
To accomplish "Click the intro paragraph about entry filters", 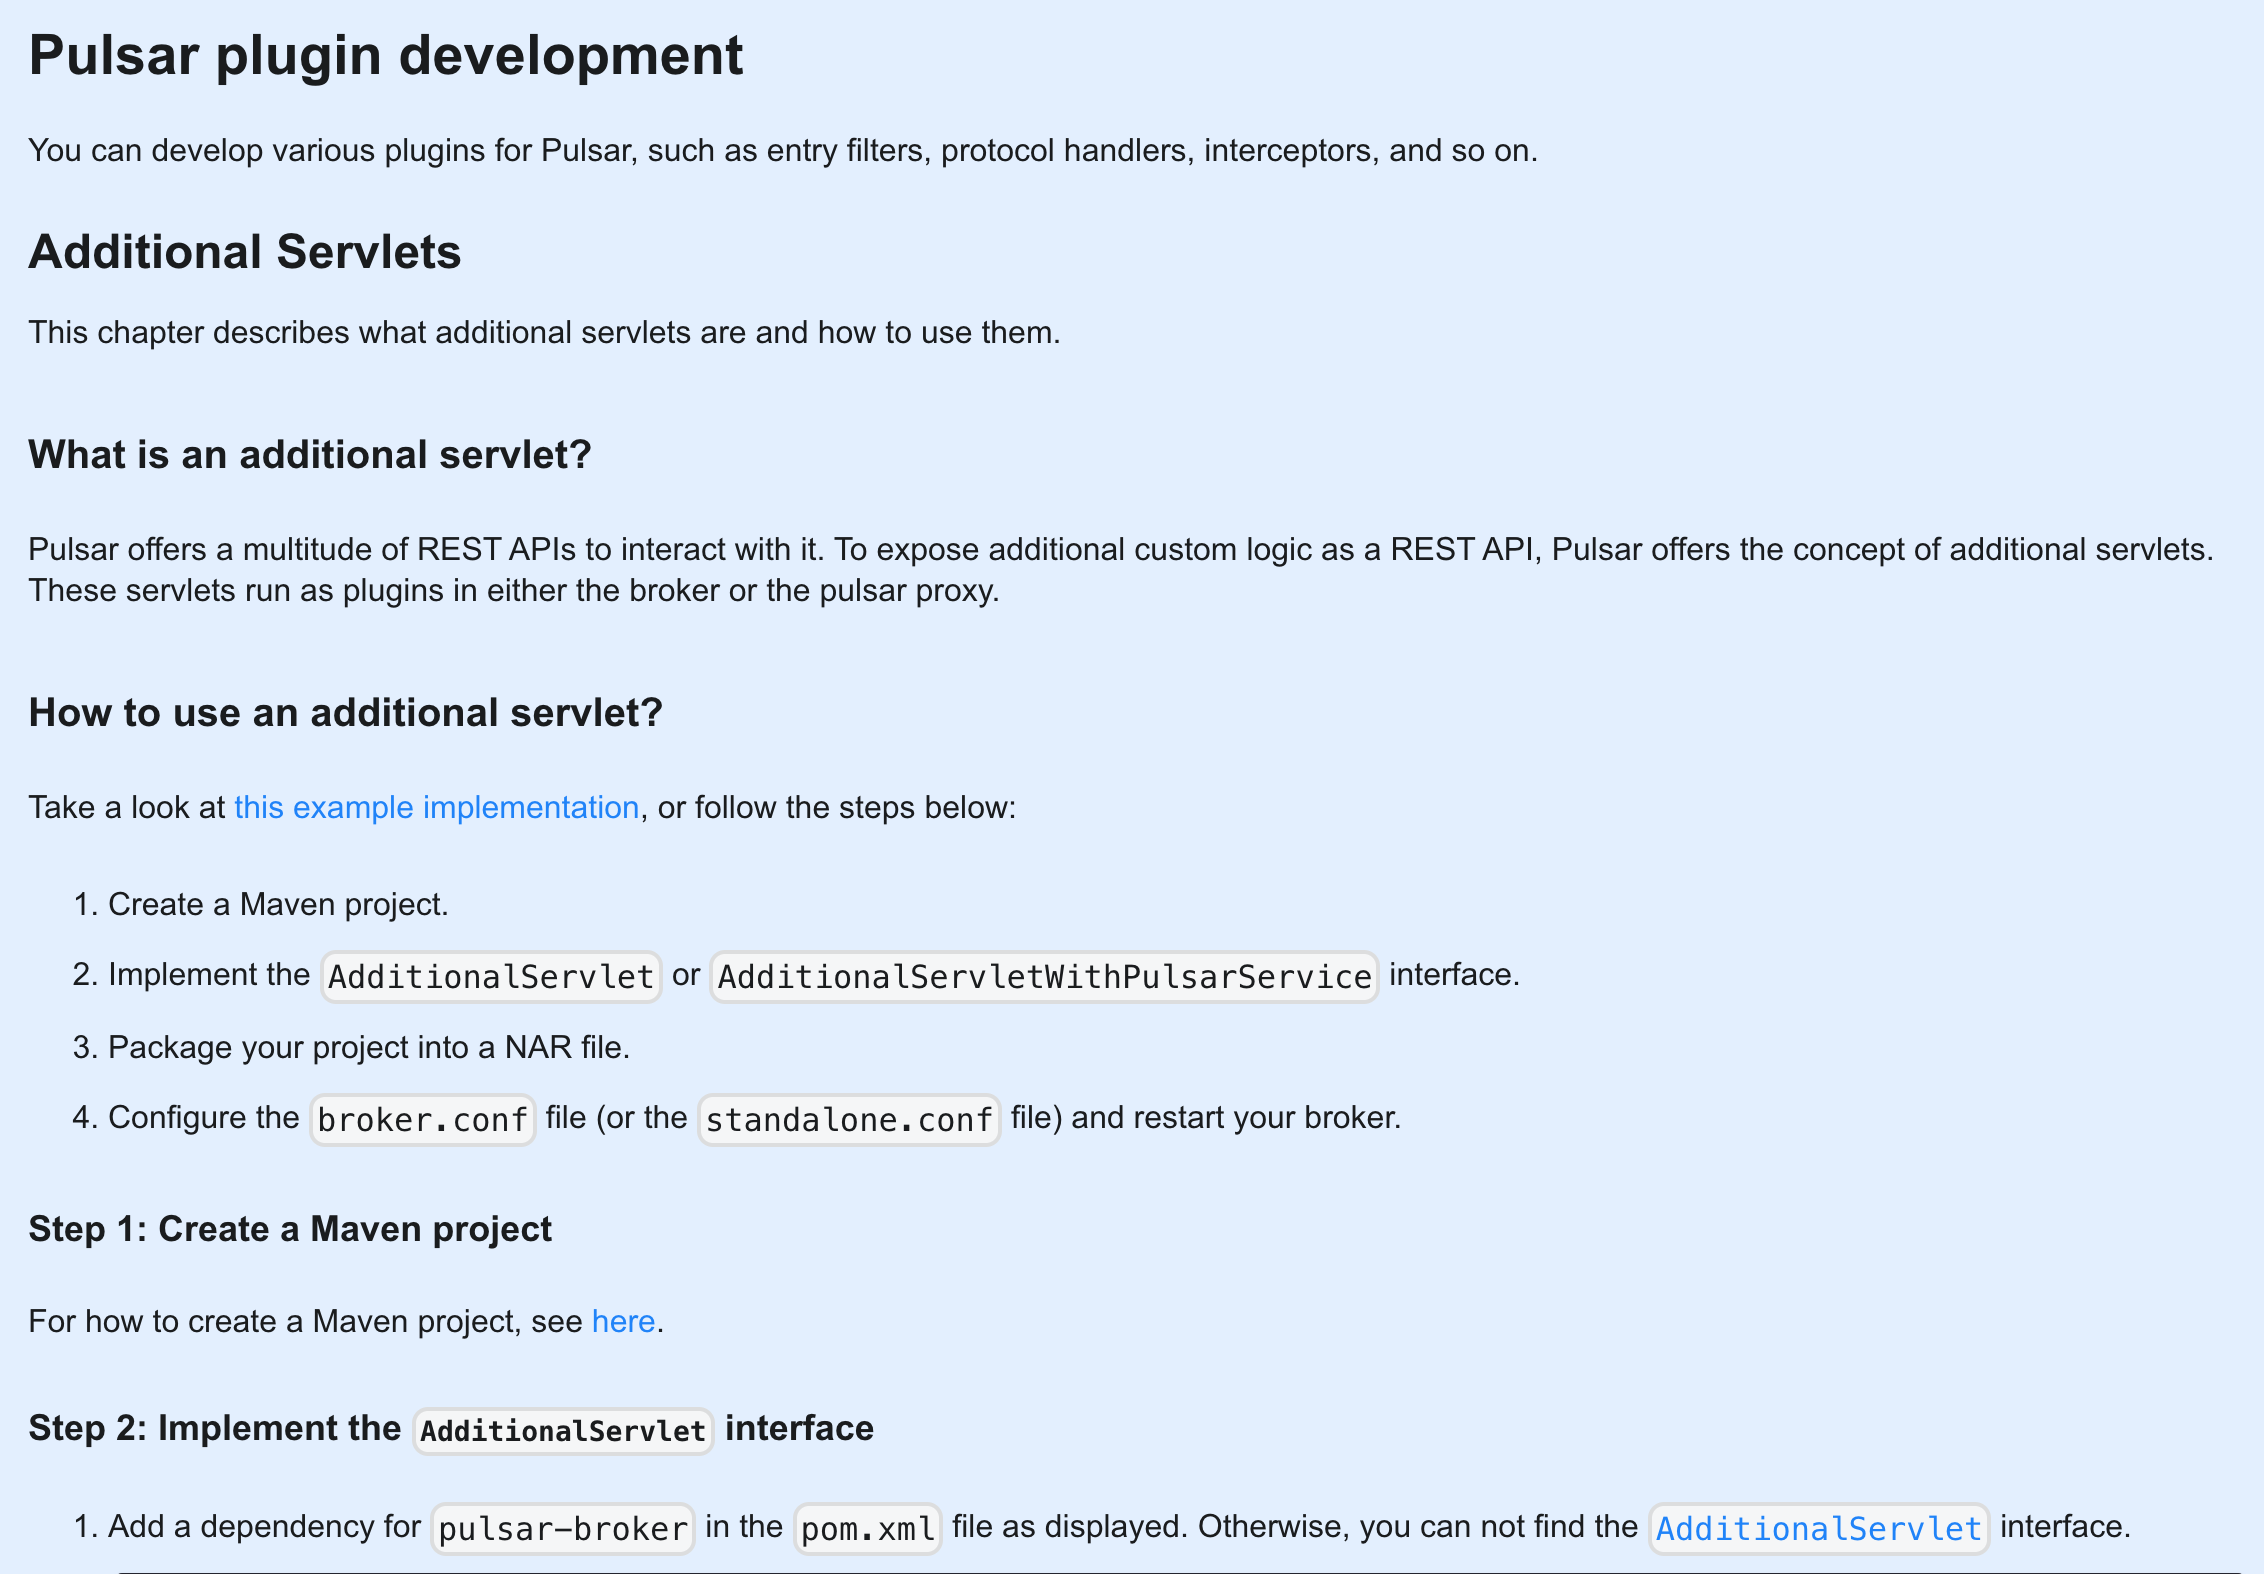I will point(782,151).
